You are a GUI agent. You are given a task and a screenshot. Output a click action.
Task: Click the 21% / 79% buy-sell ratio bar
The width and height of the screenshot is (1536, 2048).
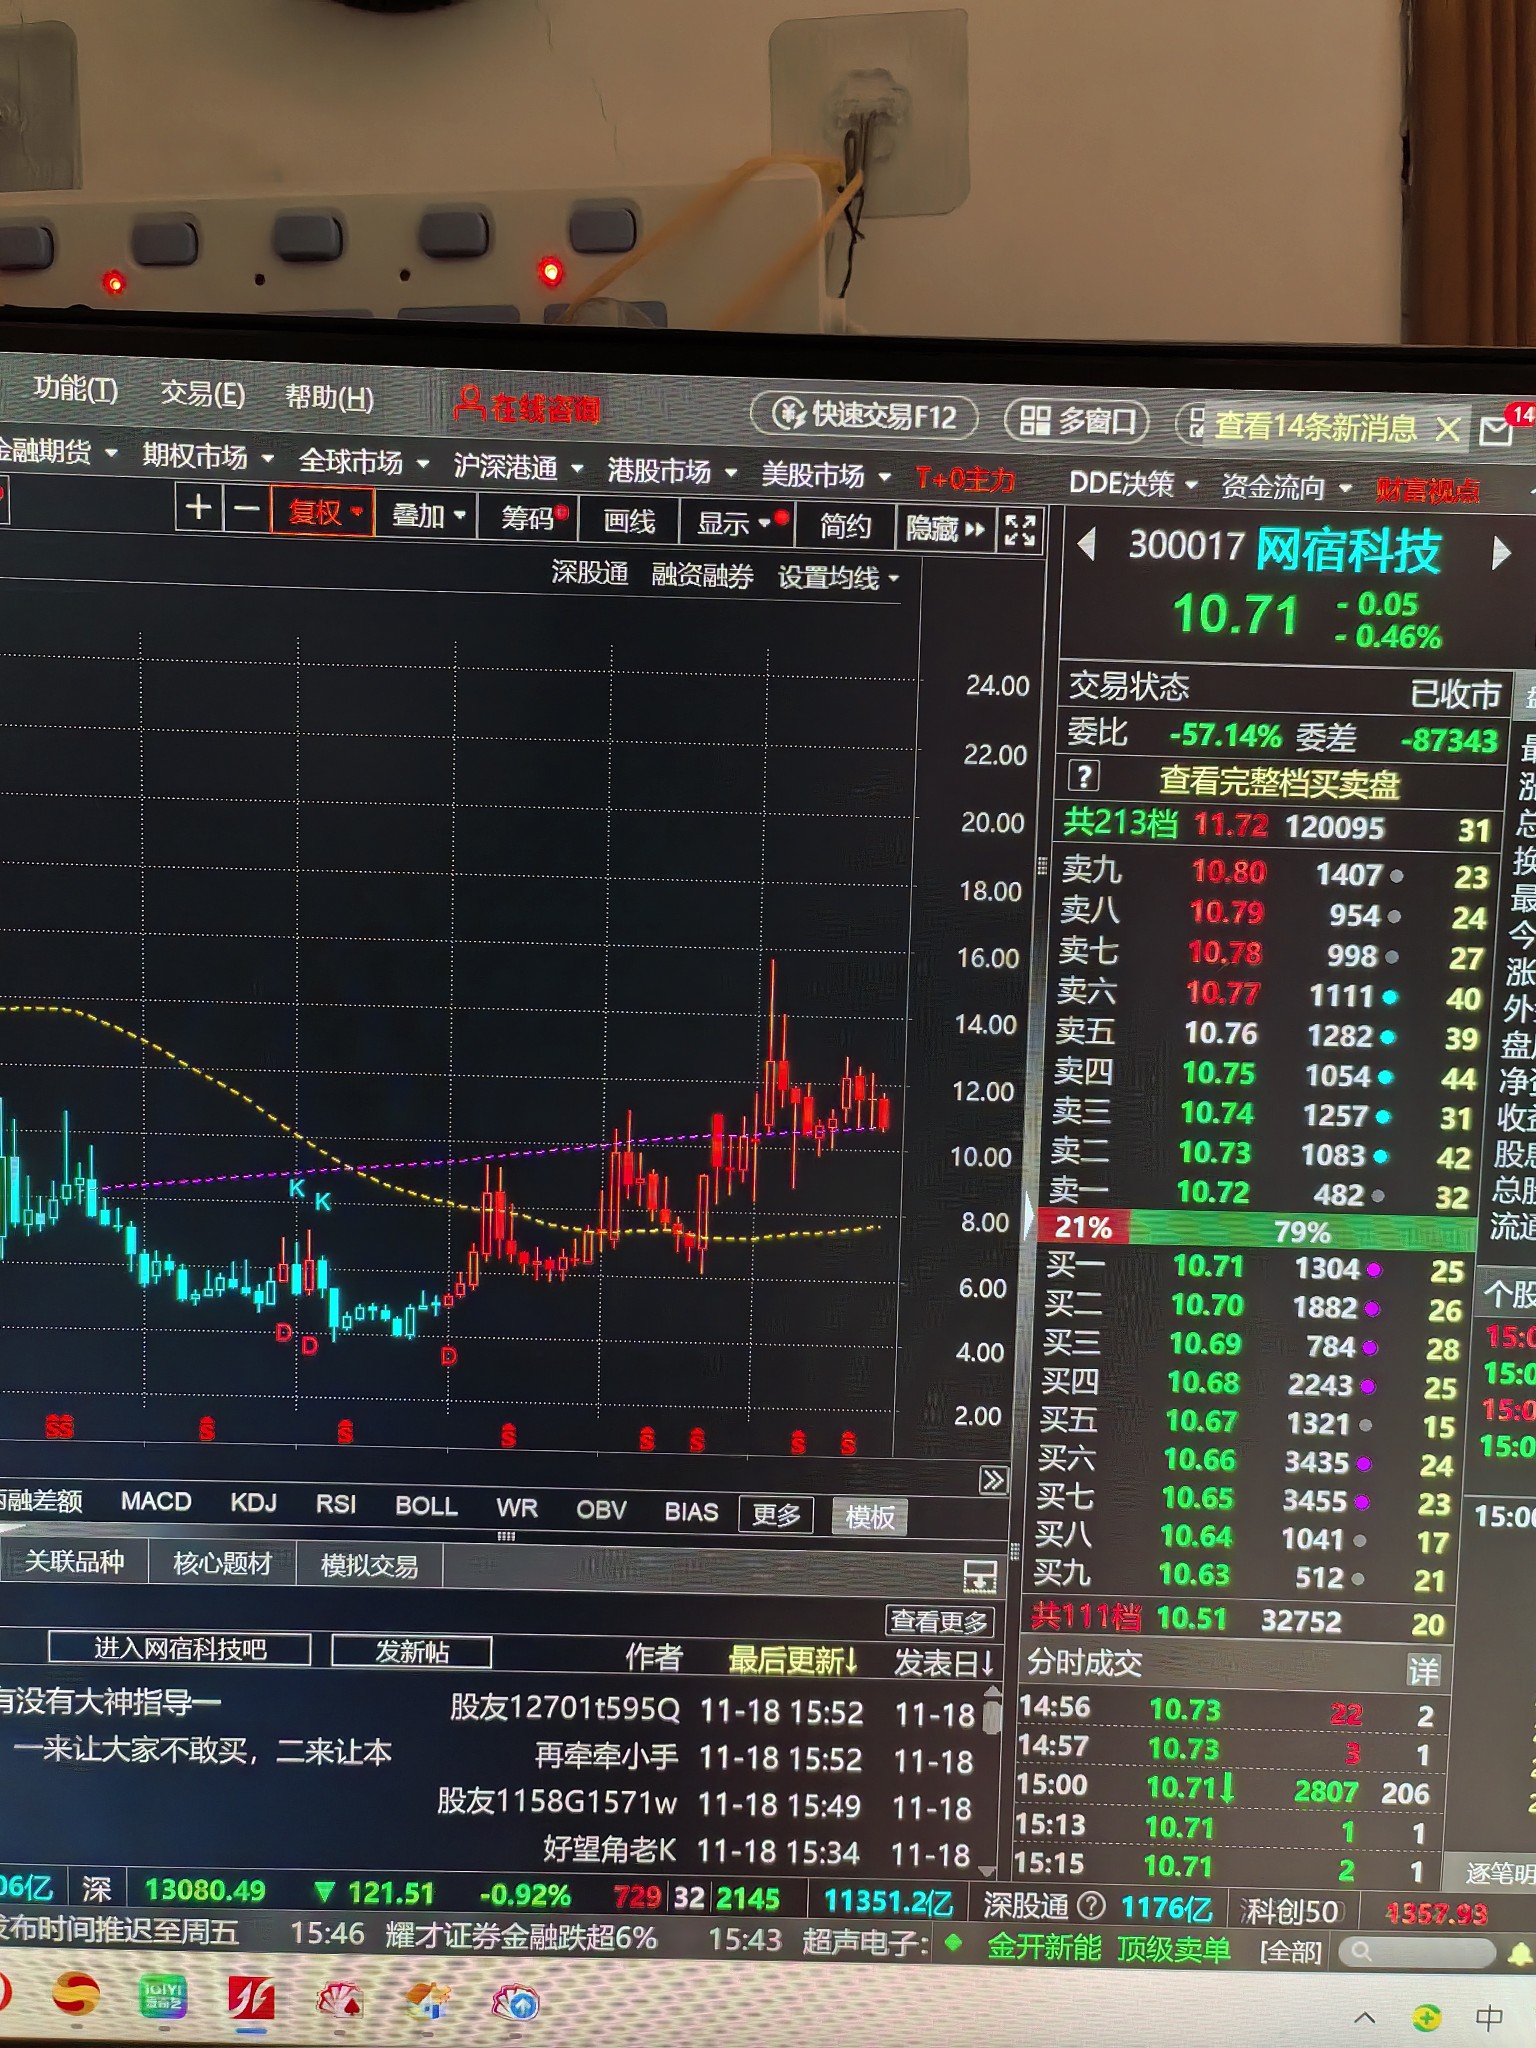tap(1257, 1229)
